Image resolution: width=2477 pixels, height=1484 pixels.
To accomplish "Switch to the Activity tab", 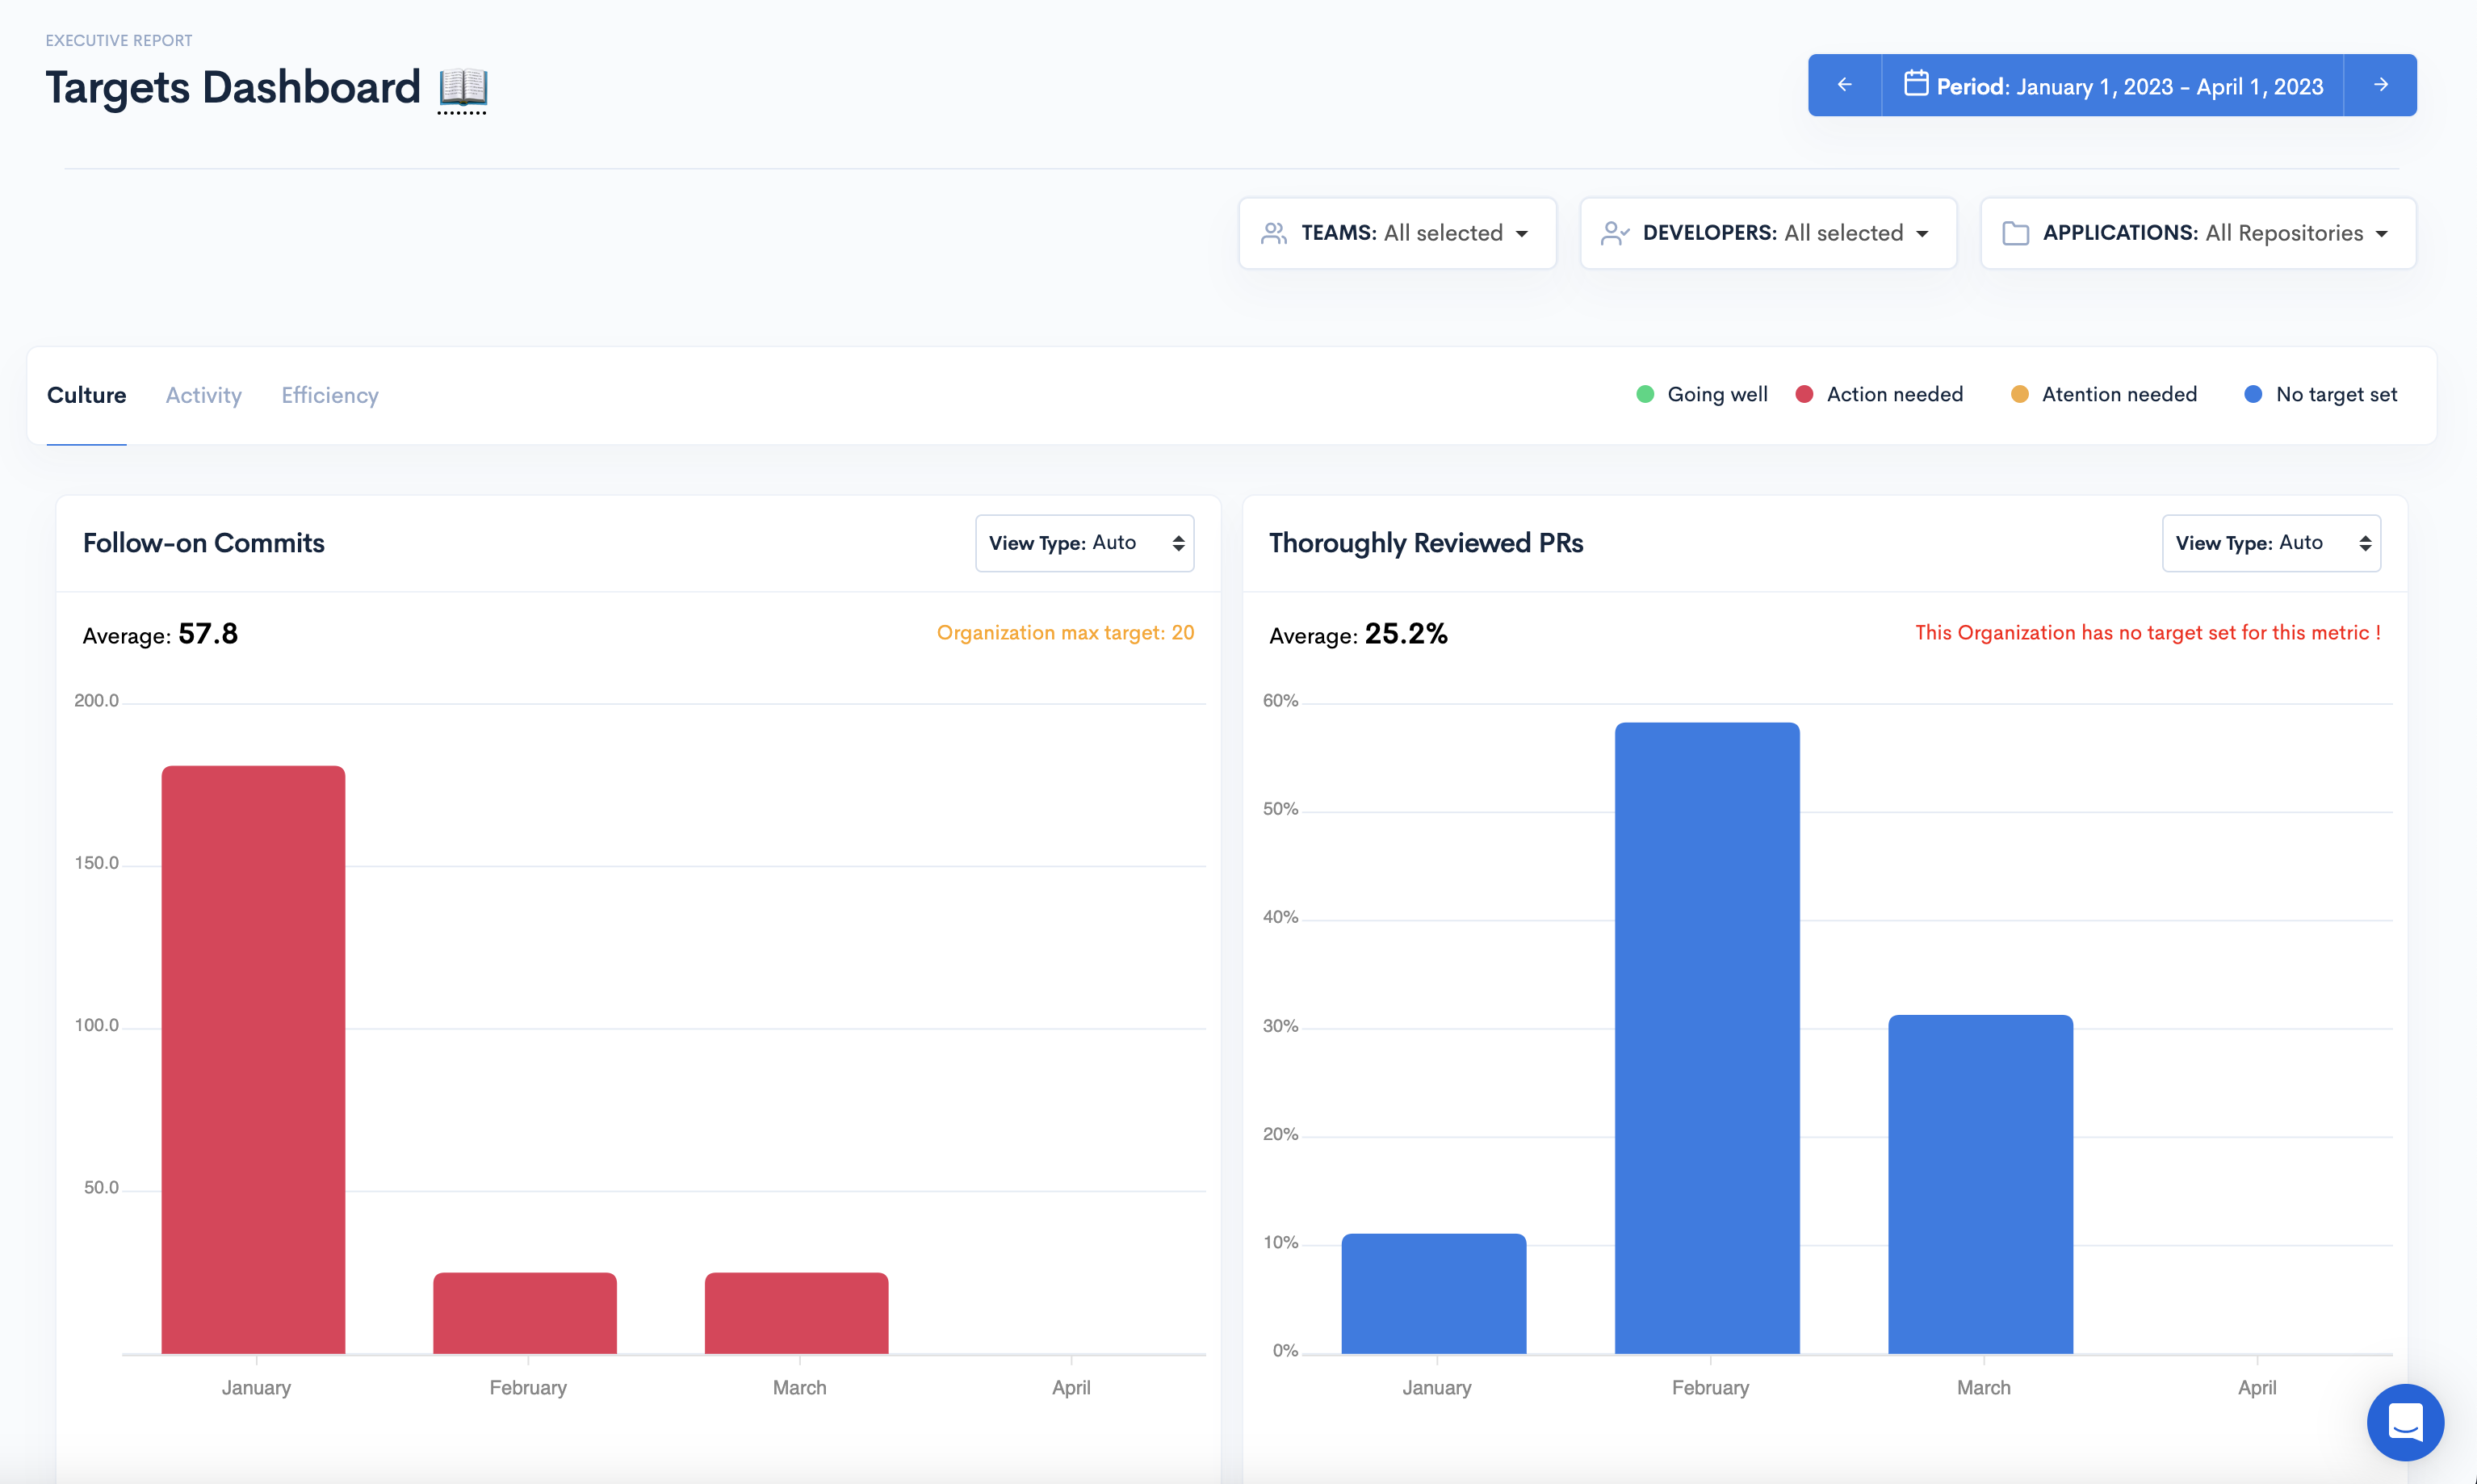I will tap(203, 395).
